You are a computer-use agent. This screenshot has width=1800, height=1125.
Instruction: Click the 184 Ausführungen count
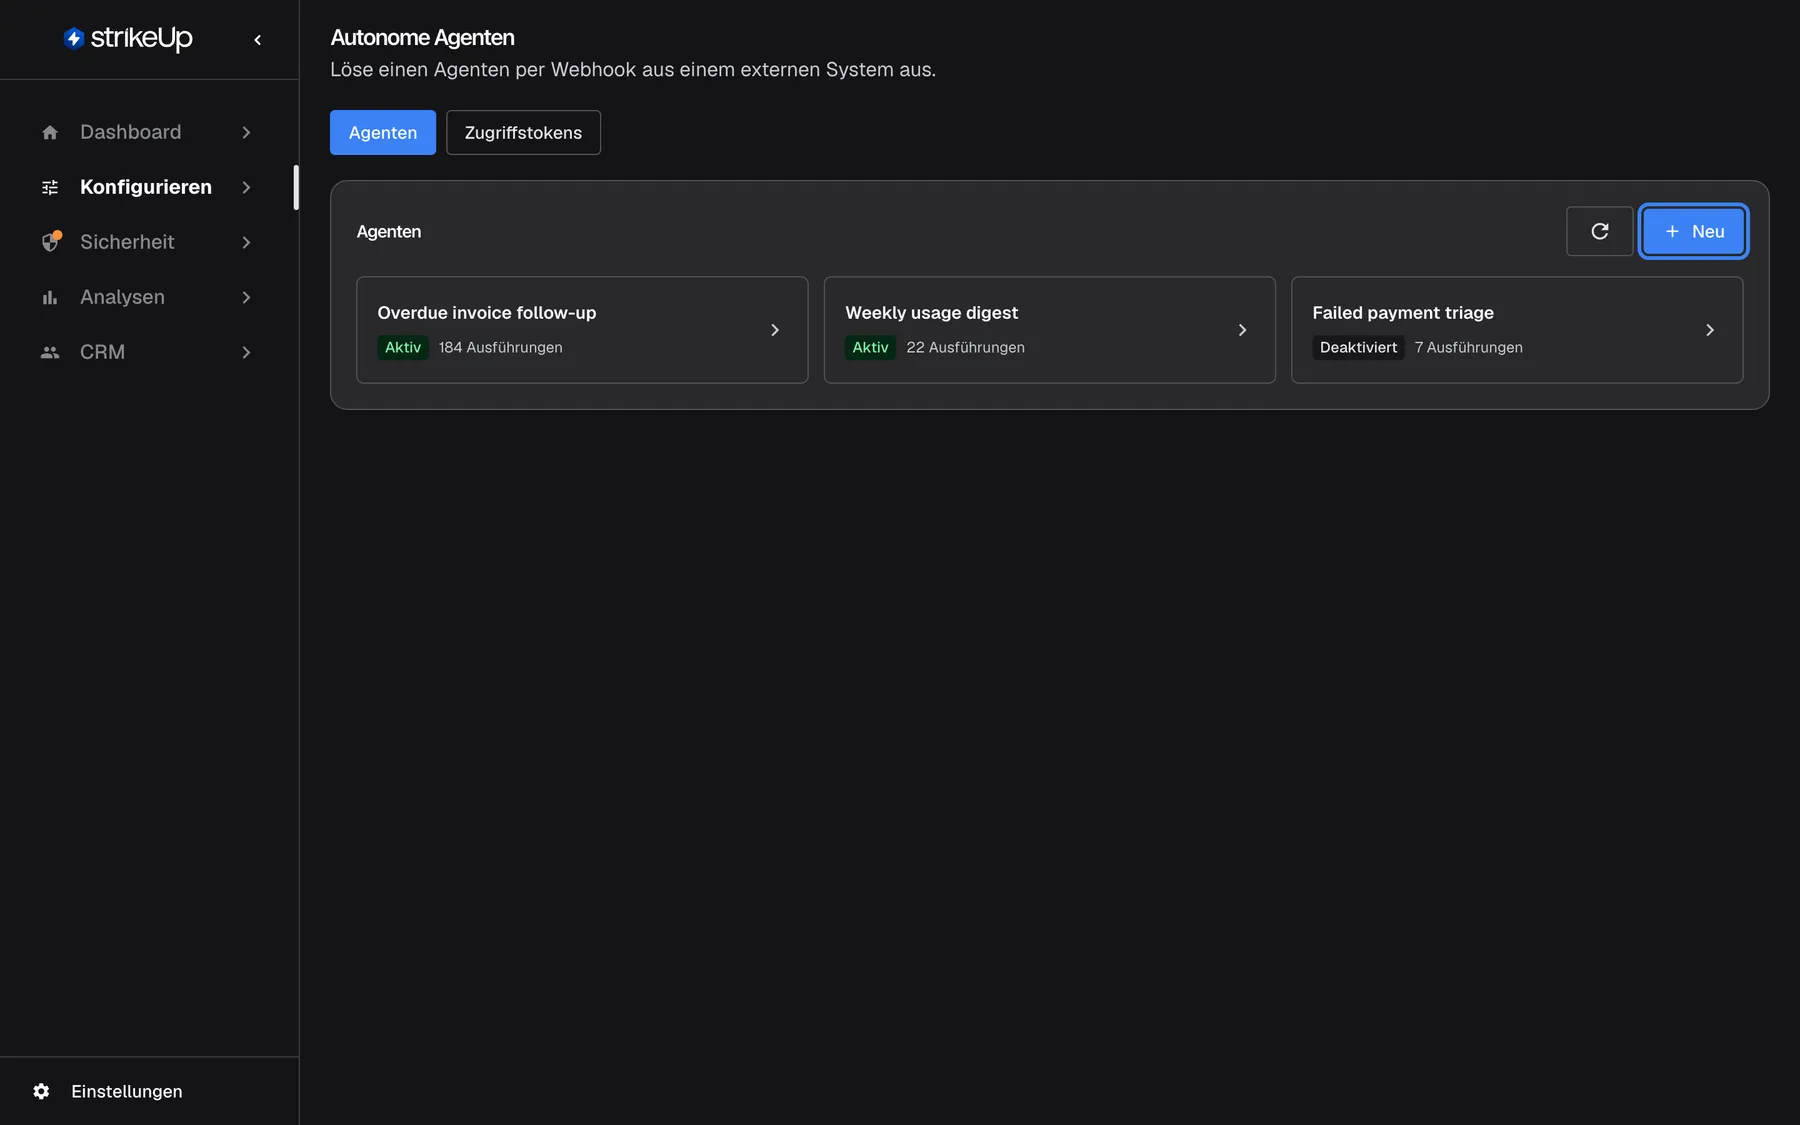click(x=500, y=347)
